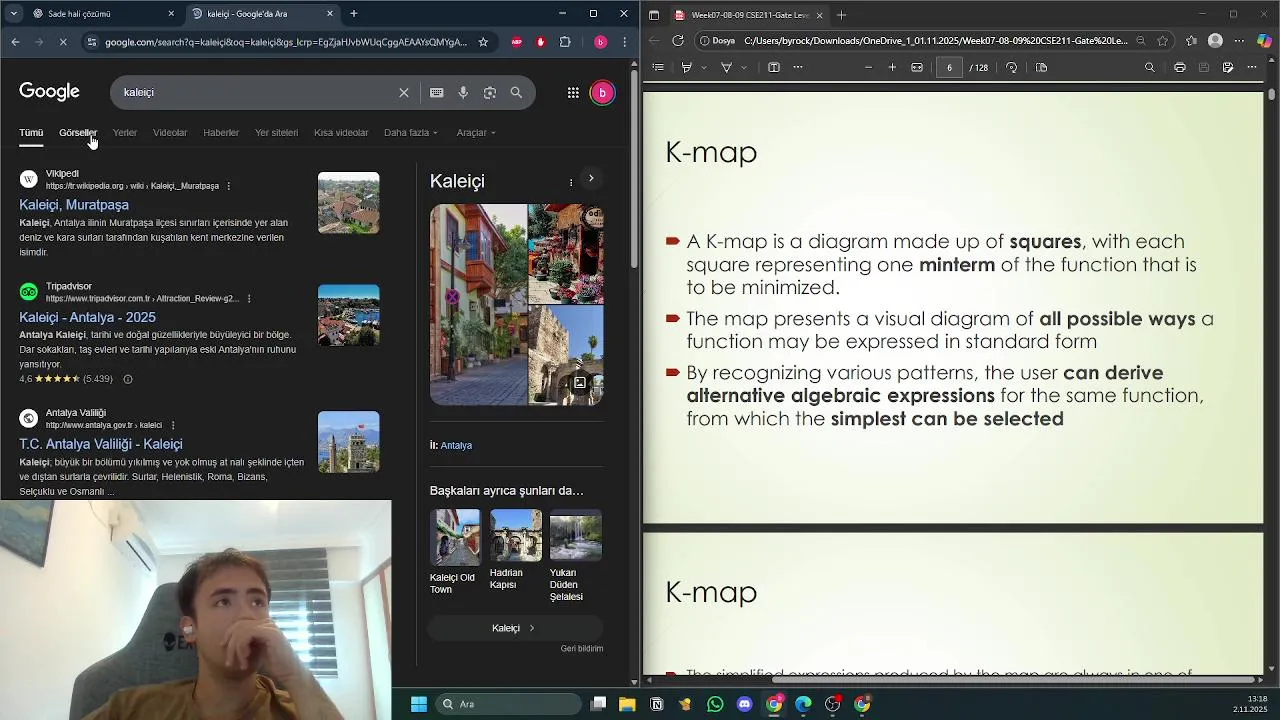Open the Chrome three-dot menu

[x=625, y=42]
